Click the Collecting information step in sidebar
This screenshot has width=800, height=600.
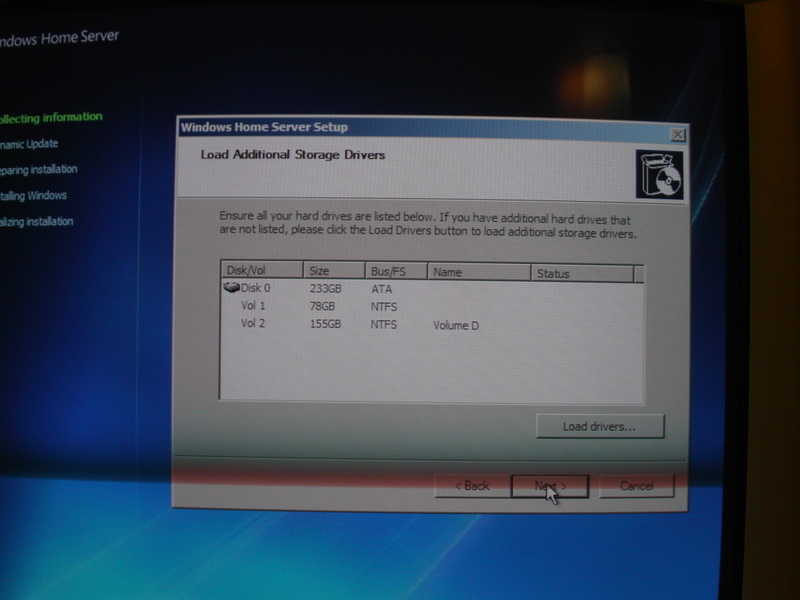point(50,118)
